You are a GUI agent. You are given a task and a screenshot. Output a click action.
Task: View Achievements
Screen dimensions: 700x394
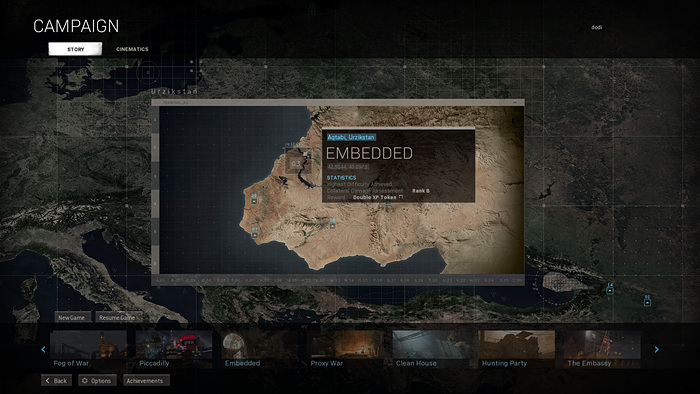click(x=145, y=381)
